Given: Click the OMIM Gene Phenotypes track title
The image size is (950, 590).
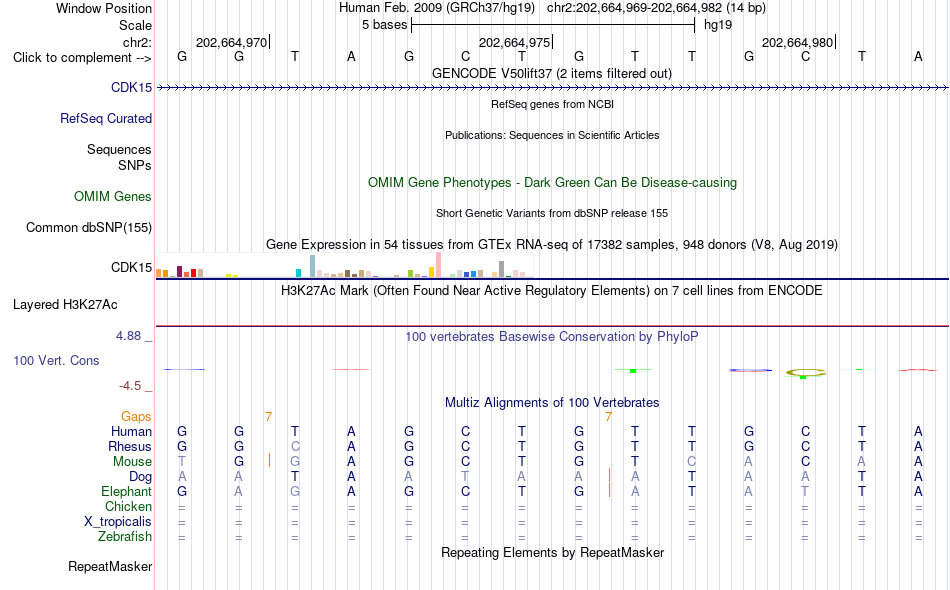Looking at the screenshot, I should [552, 182].
